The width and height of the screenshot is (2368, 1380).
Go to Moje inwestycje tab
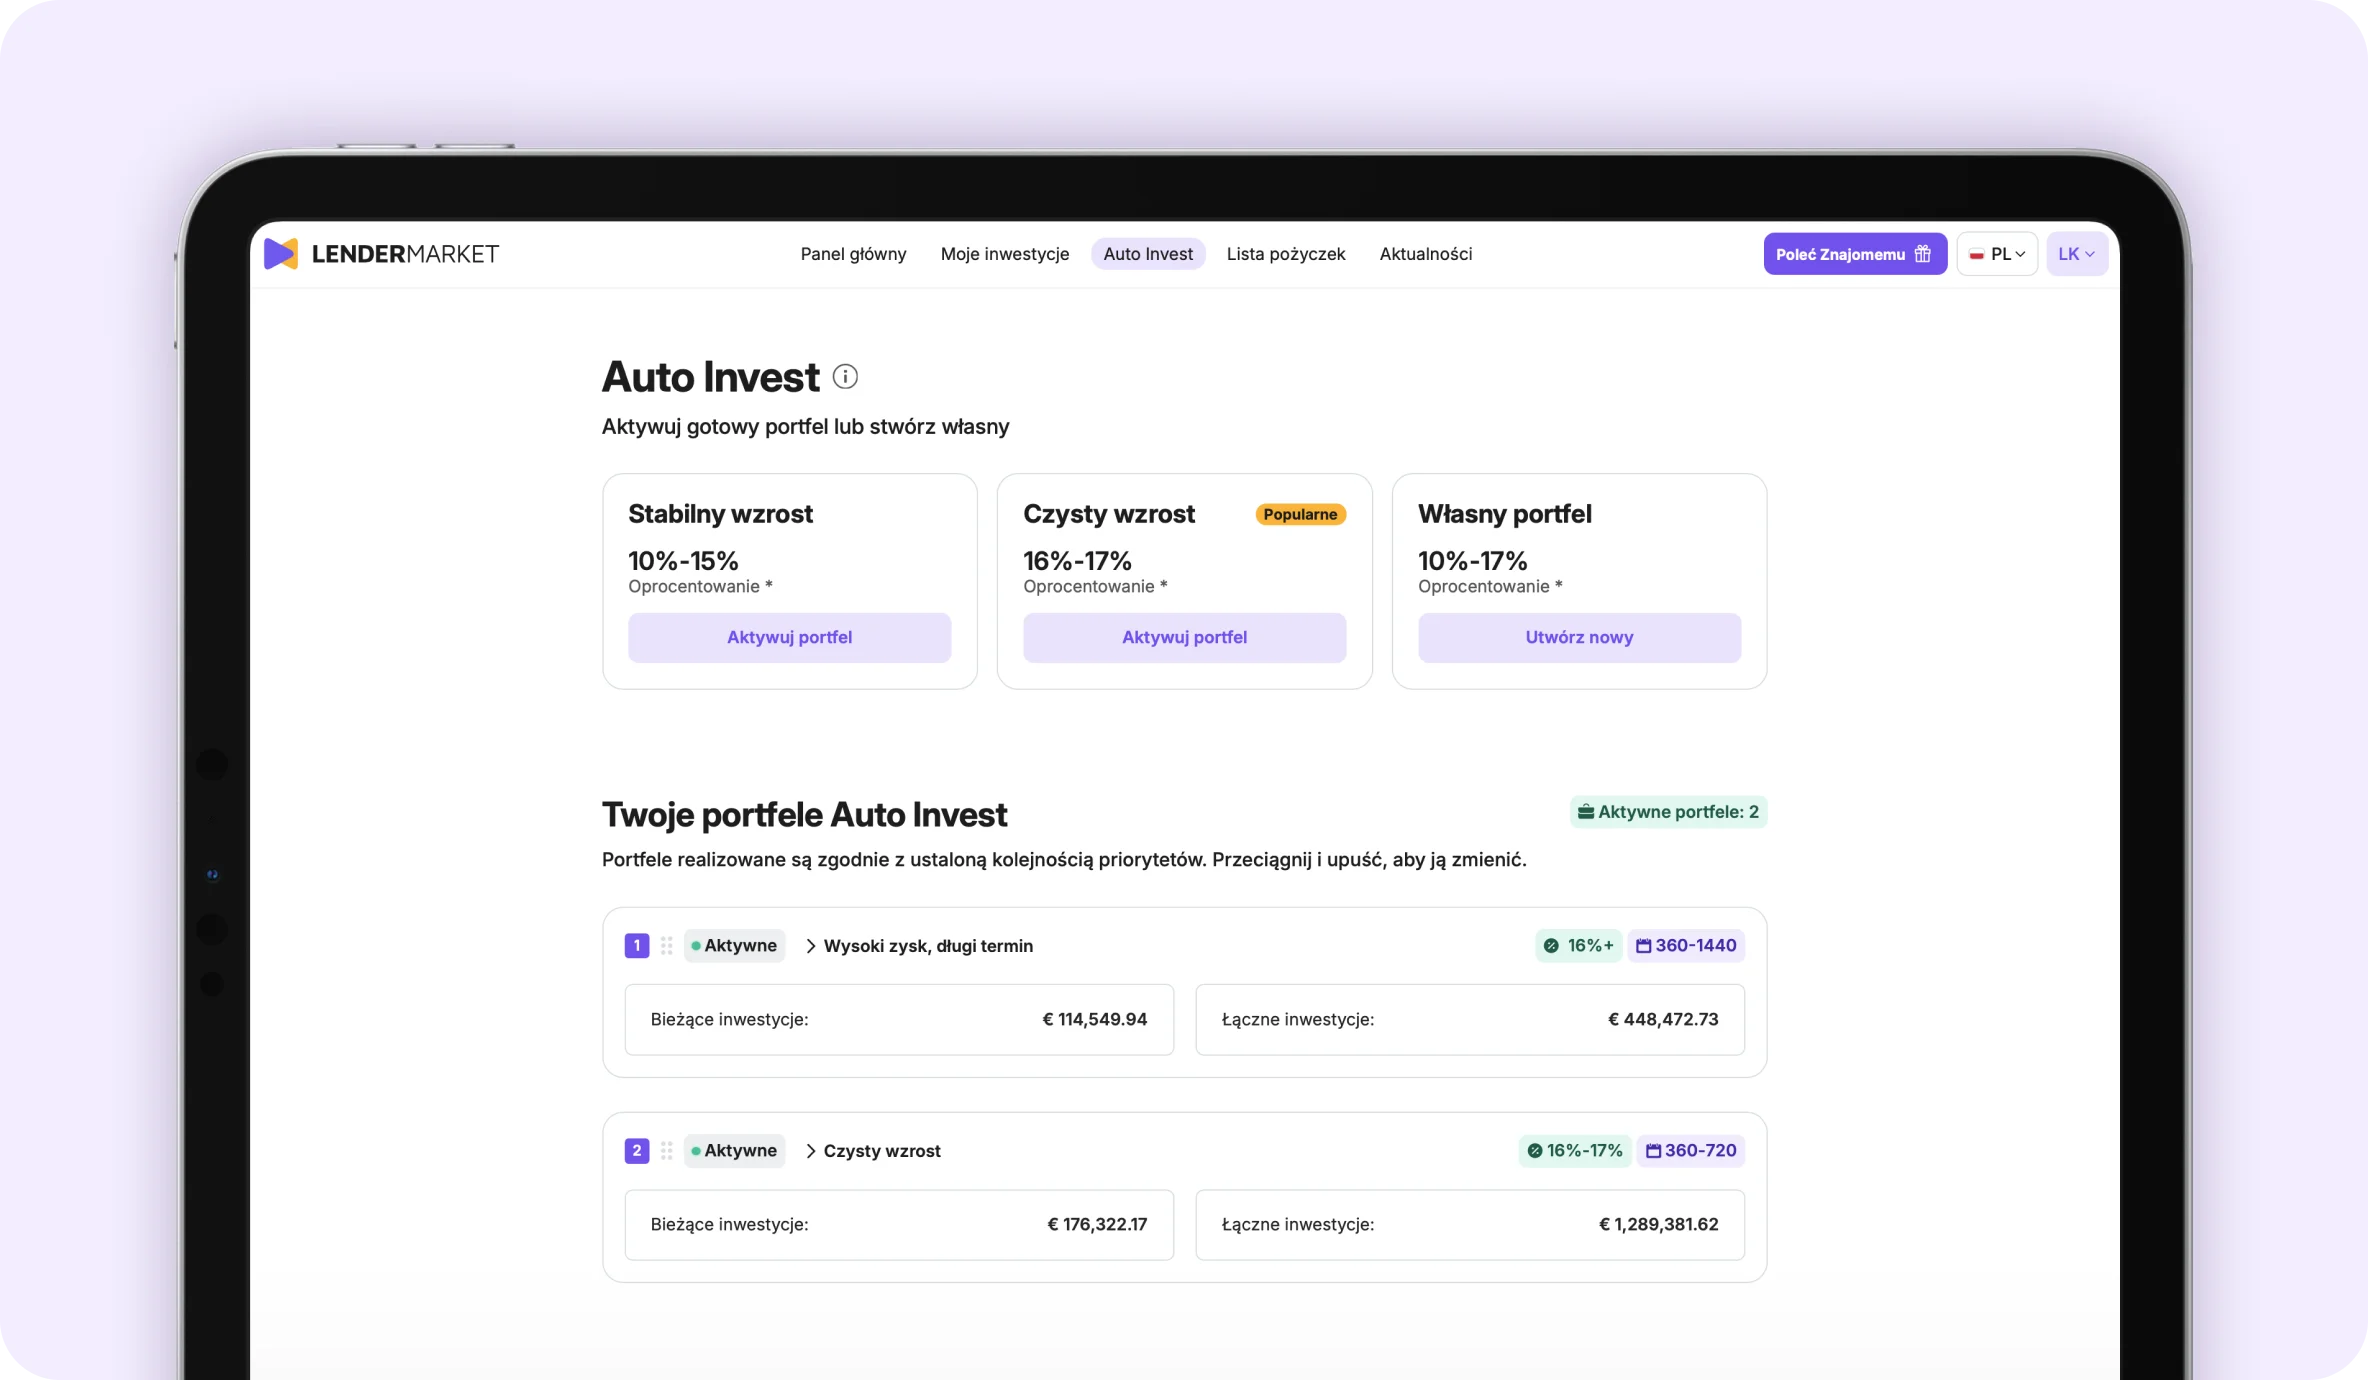(x=1004, y=254)
